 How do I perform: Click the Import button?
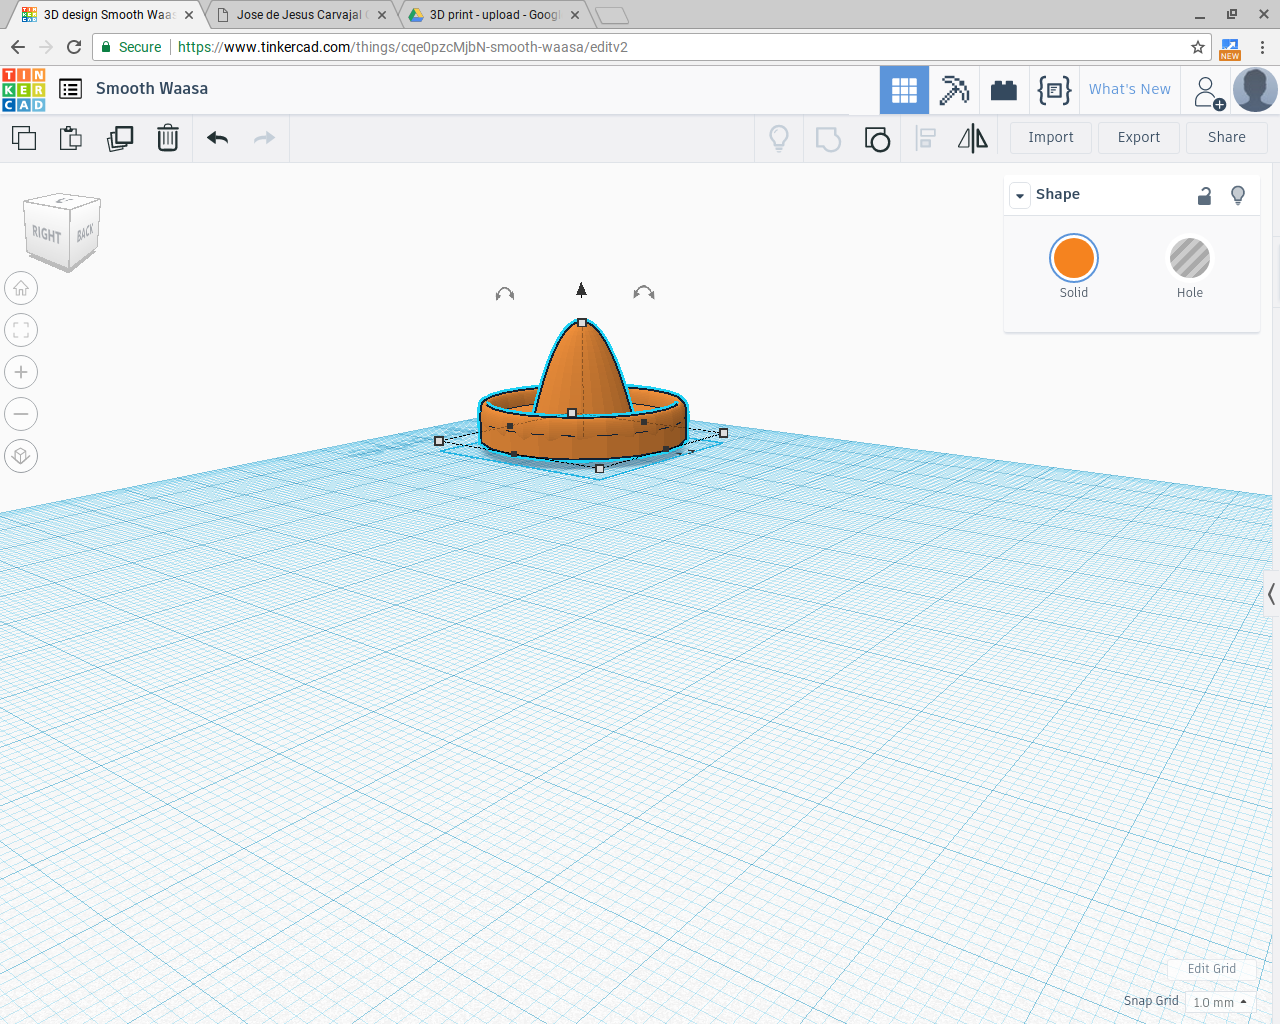pos(1051,137)
